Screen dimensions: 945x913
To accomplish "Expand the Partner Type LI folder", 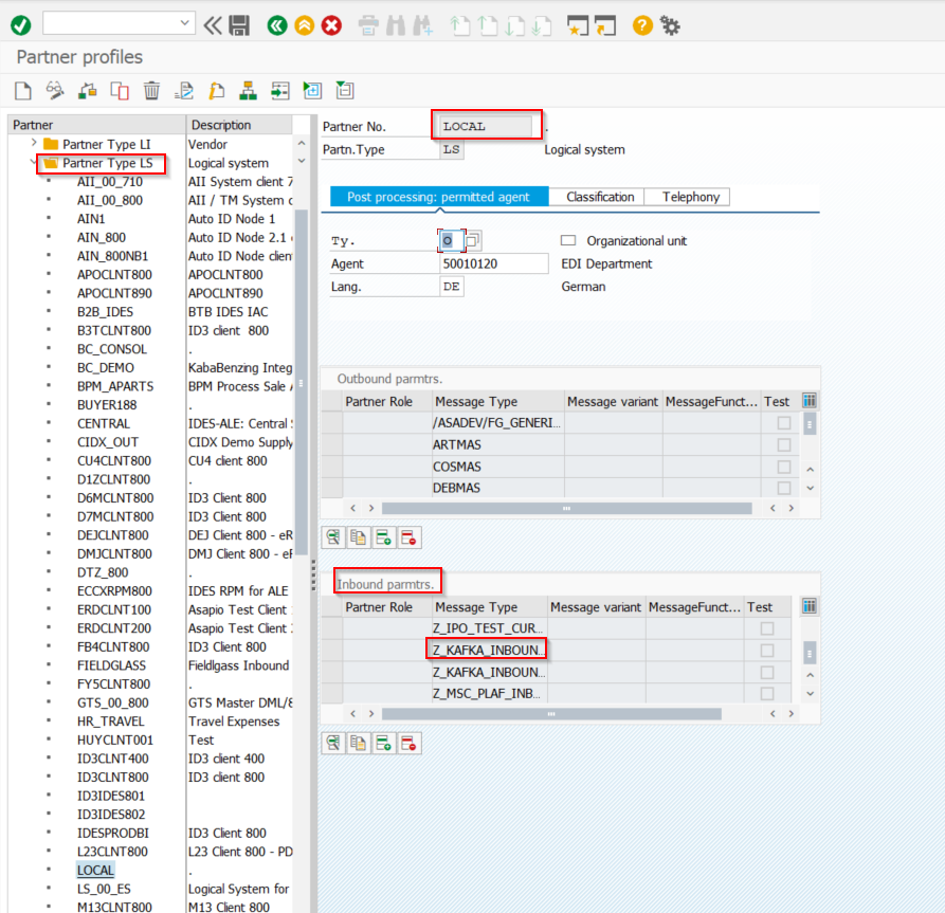I will pyautogui.click(x=34, y=143).
